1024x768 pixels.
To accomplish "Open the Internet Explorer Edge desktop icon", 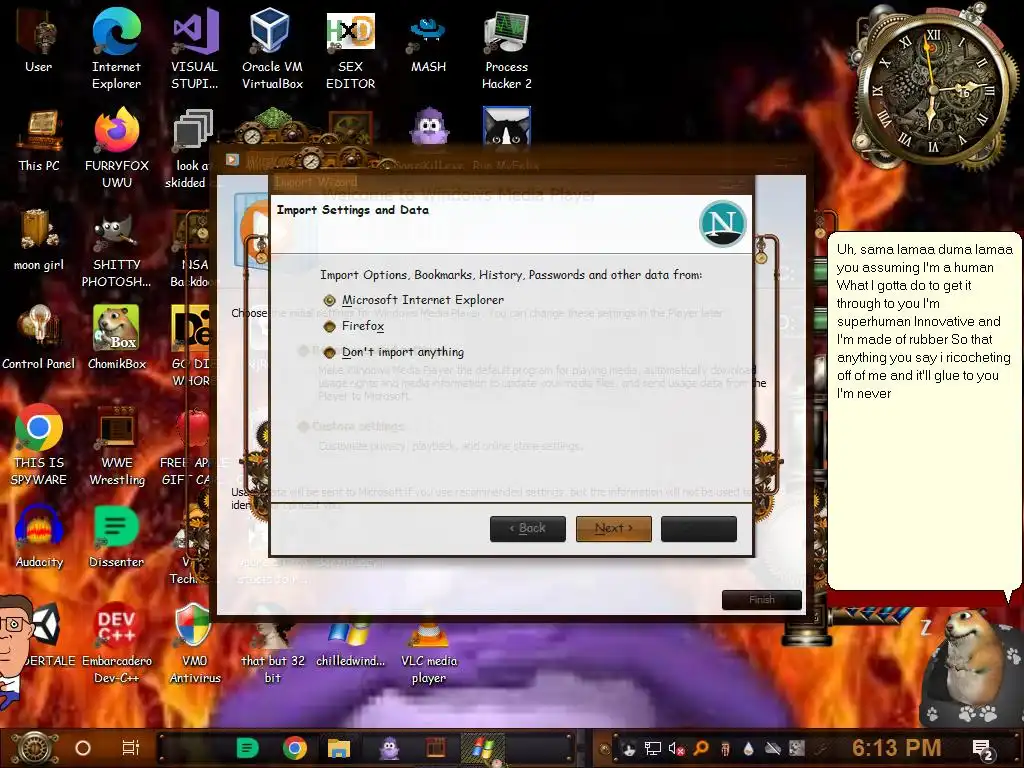I will point(116,48).
